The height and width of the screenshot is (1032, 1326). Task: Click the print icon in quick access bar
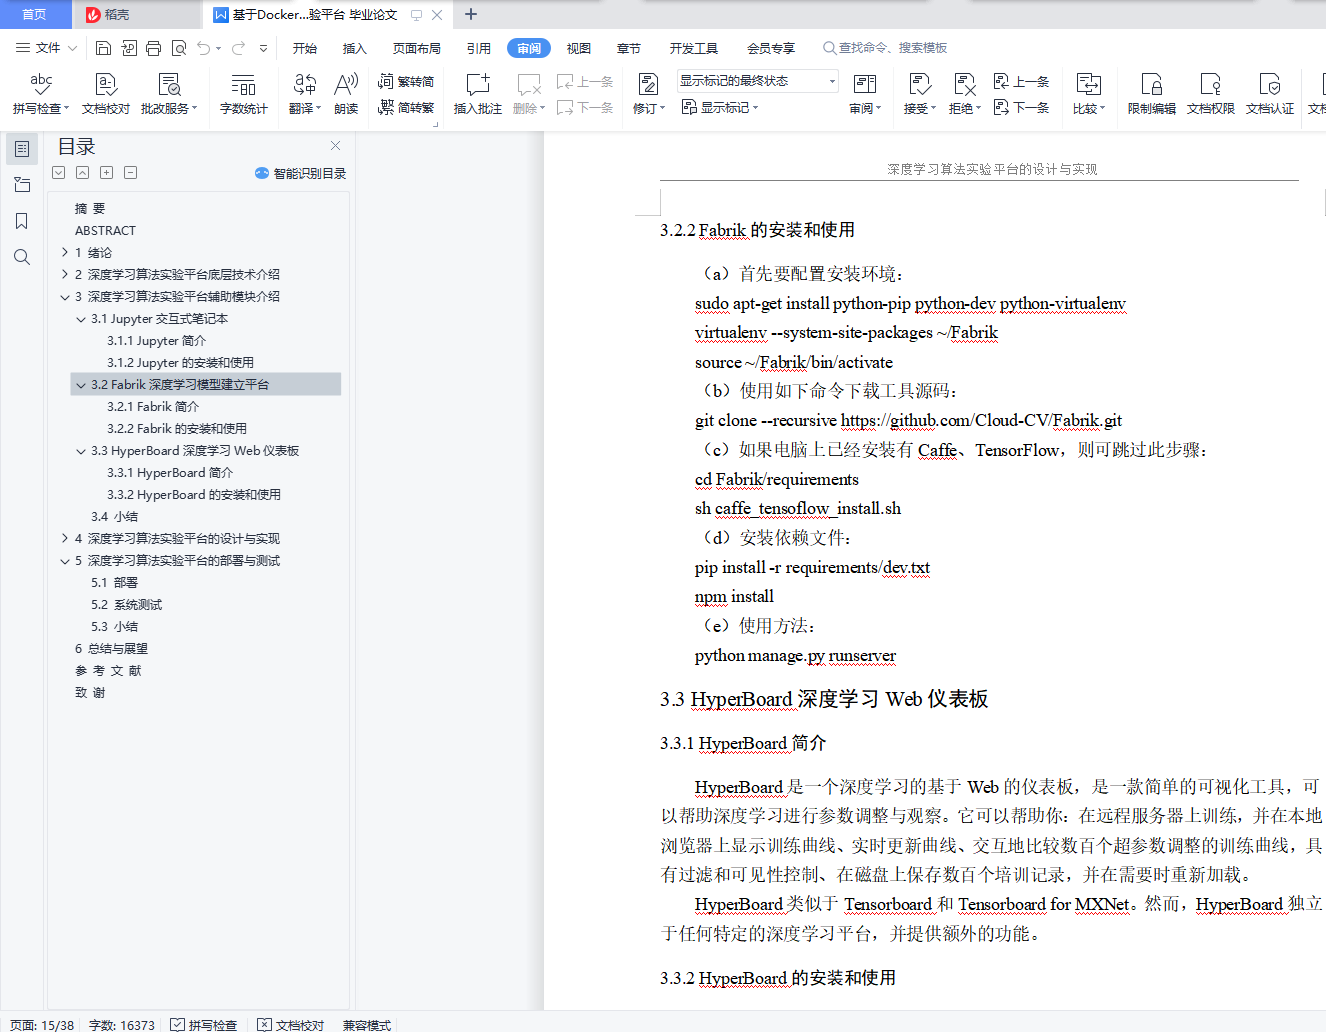pos(154,48)
